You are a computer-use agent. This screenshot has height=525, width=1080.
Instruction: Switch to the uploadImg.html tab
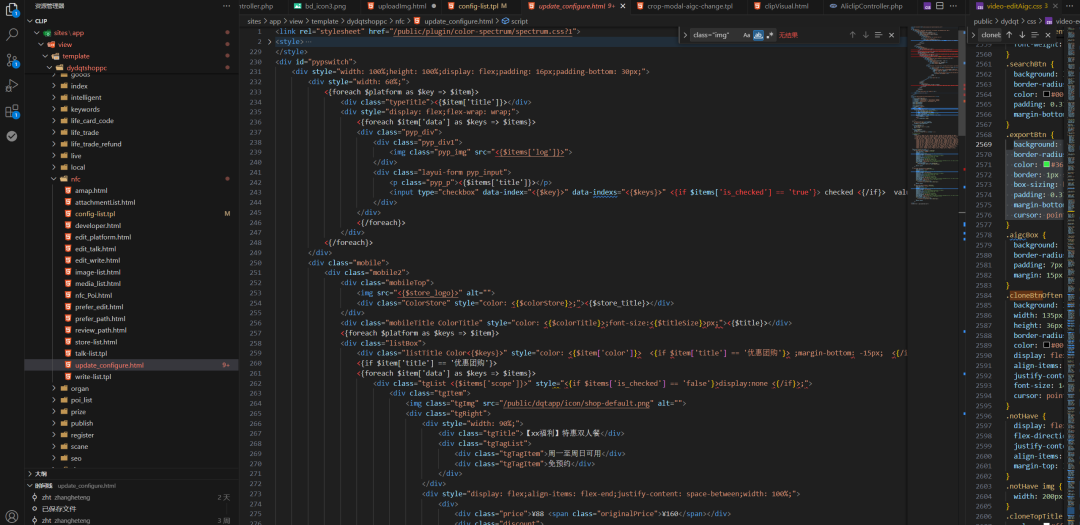tap(402, 6)
